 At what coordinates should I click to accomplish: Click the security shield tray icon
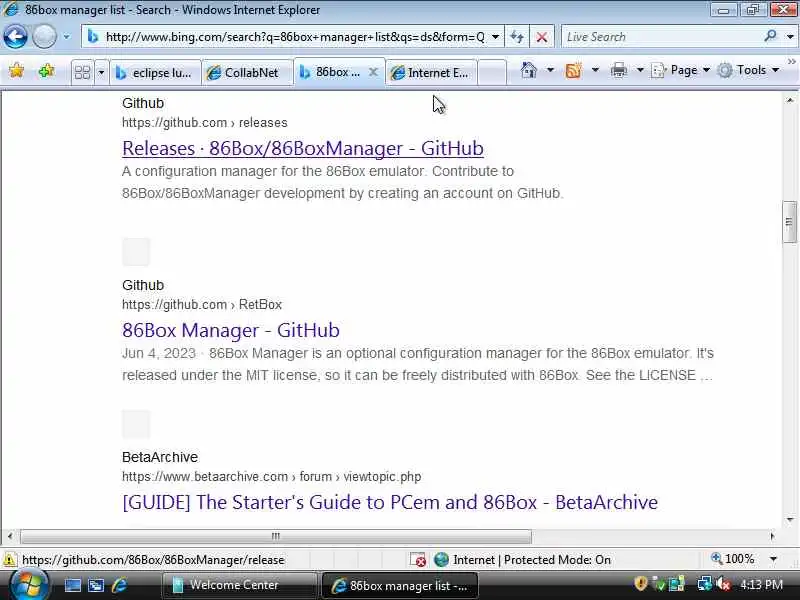tap(640, 584)
